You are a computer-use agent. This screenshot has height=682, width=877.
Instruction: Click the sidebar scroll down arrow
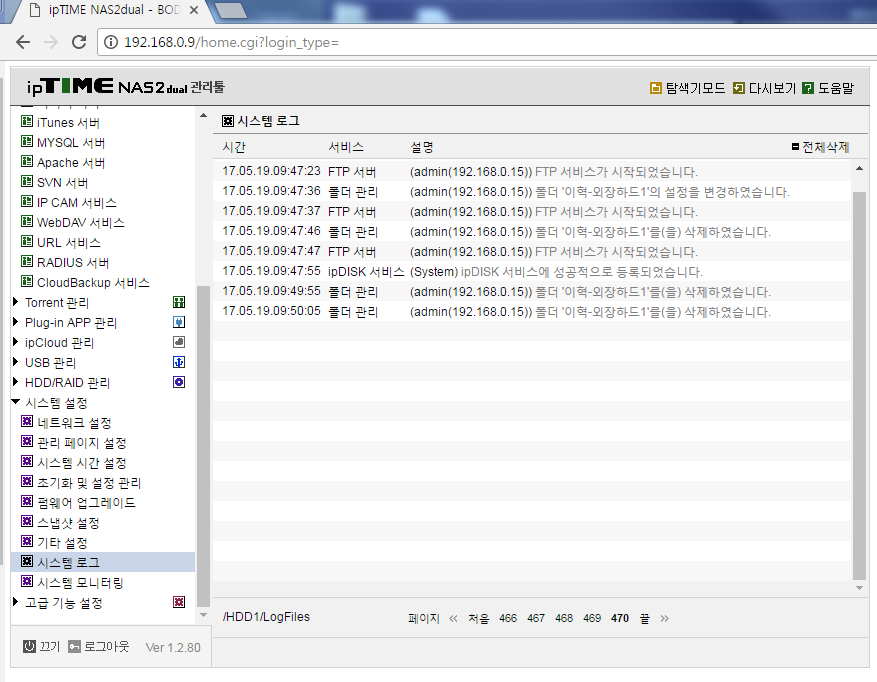204,615
